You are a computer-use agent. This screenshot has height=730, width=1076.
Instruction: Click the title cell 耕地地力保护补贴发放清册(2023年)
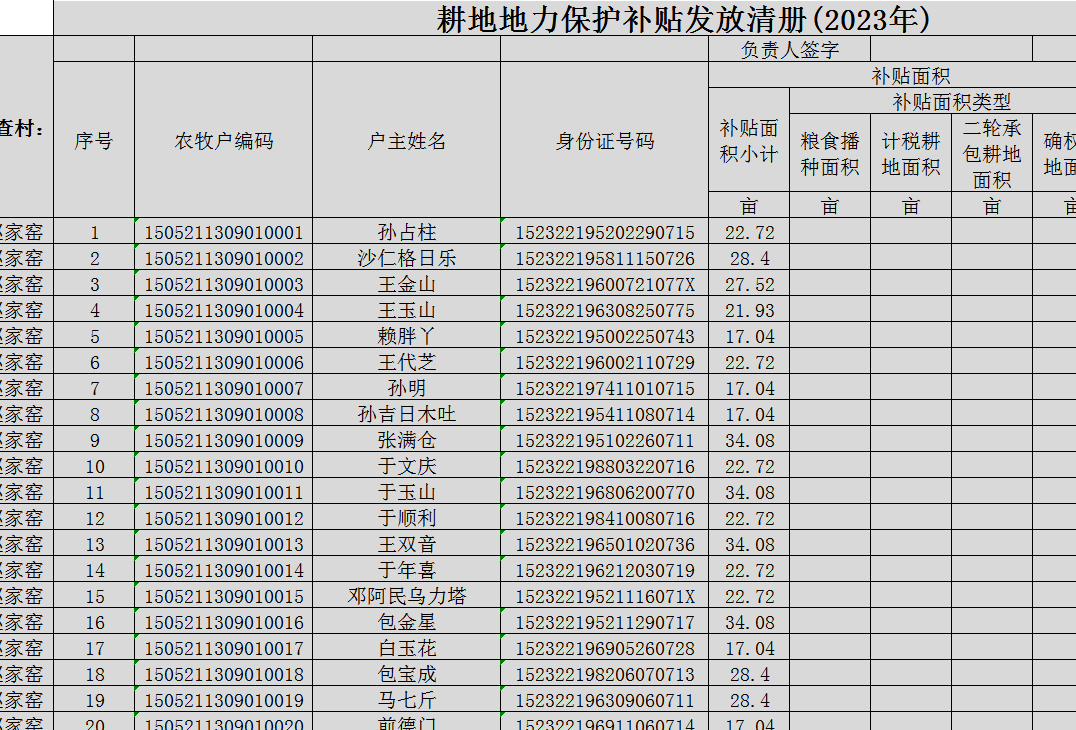[683, 19]
